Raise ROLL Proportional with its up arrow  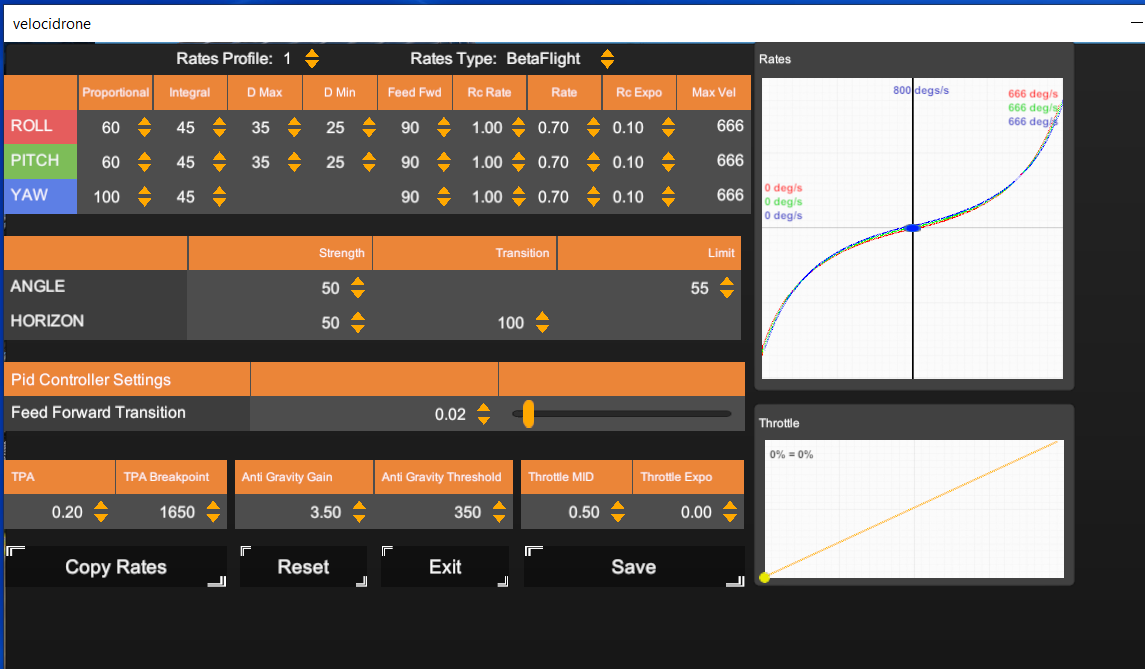(145, 121)
